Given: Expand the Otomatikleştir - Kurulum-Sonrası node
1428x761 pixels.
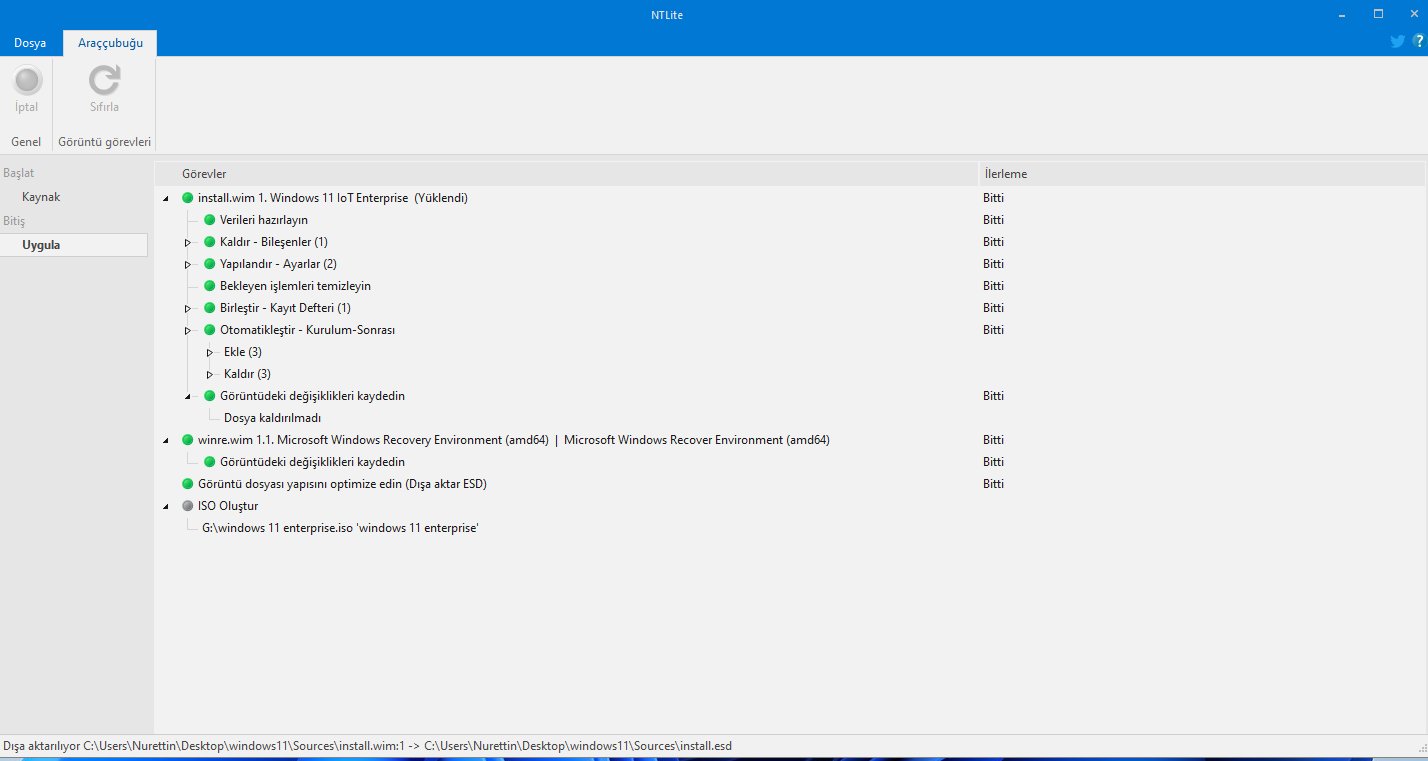Looking at the screenshot, I should [x=188, y=330].
